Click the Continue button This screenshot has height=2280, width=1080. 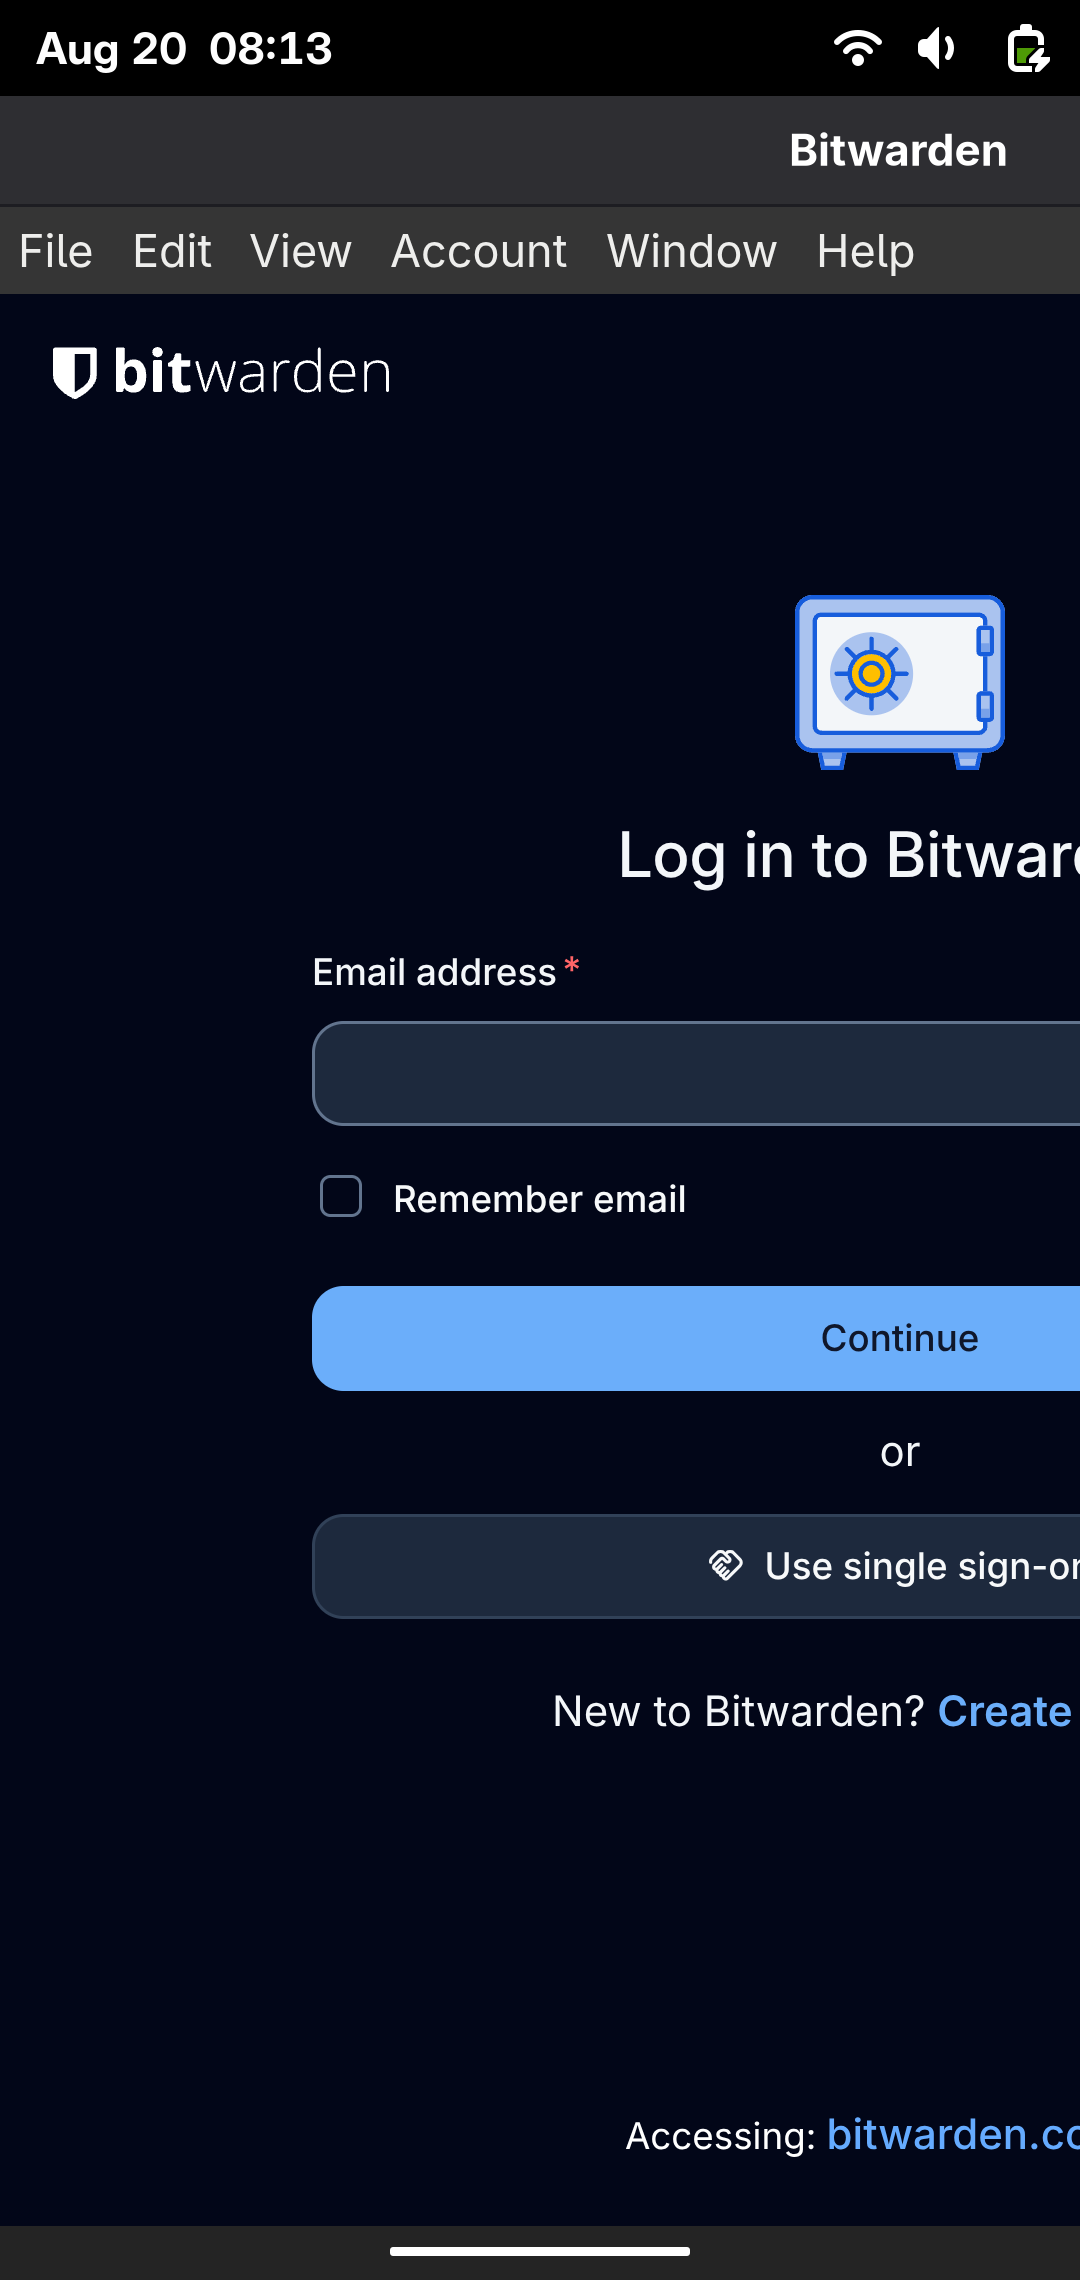pos(696,1338)
